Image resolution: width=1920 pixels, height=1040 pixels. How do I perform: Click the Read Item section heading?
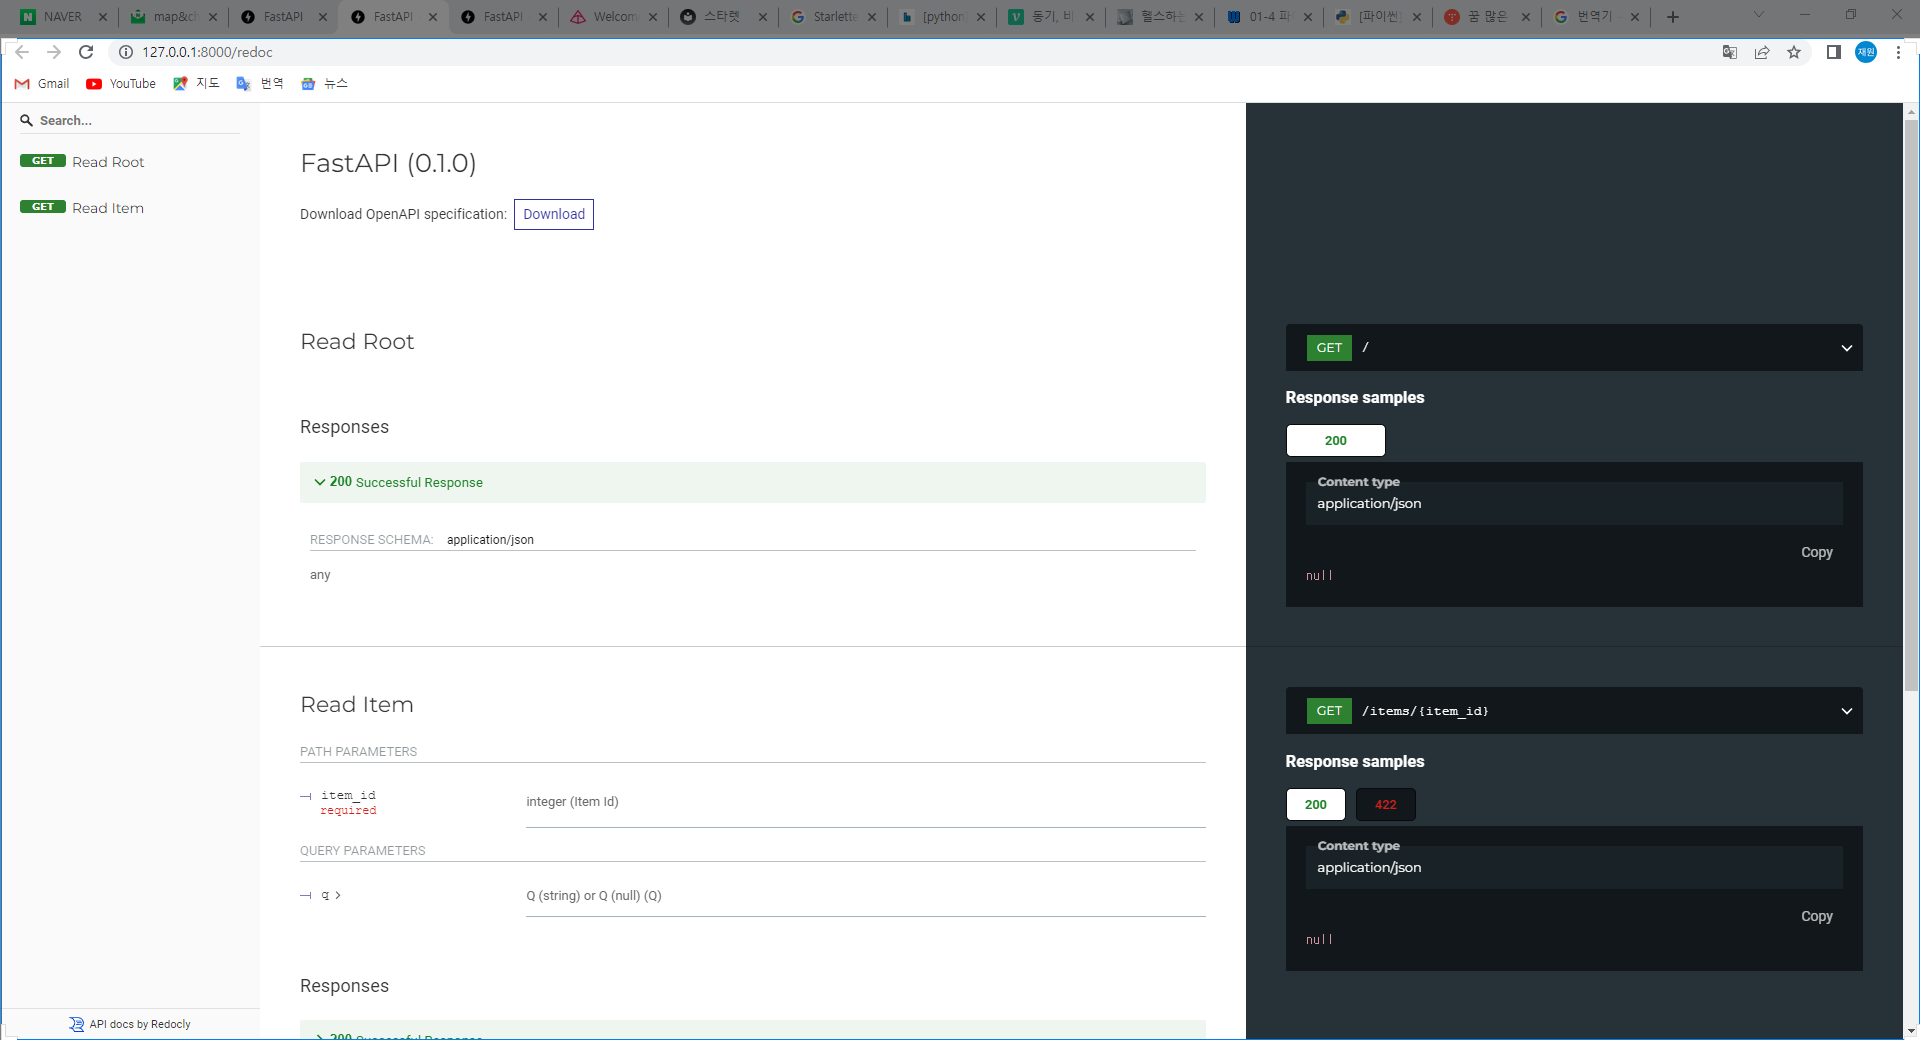coord(357,705)
